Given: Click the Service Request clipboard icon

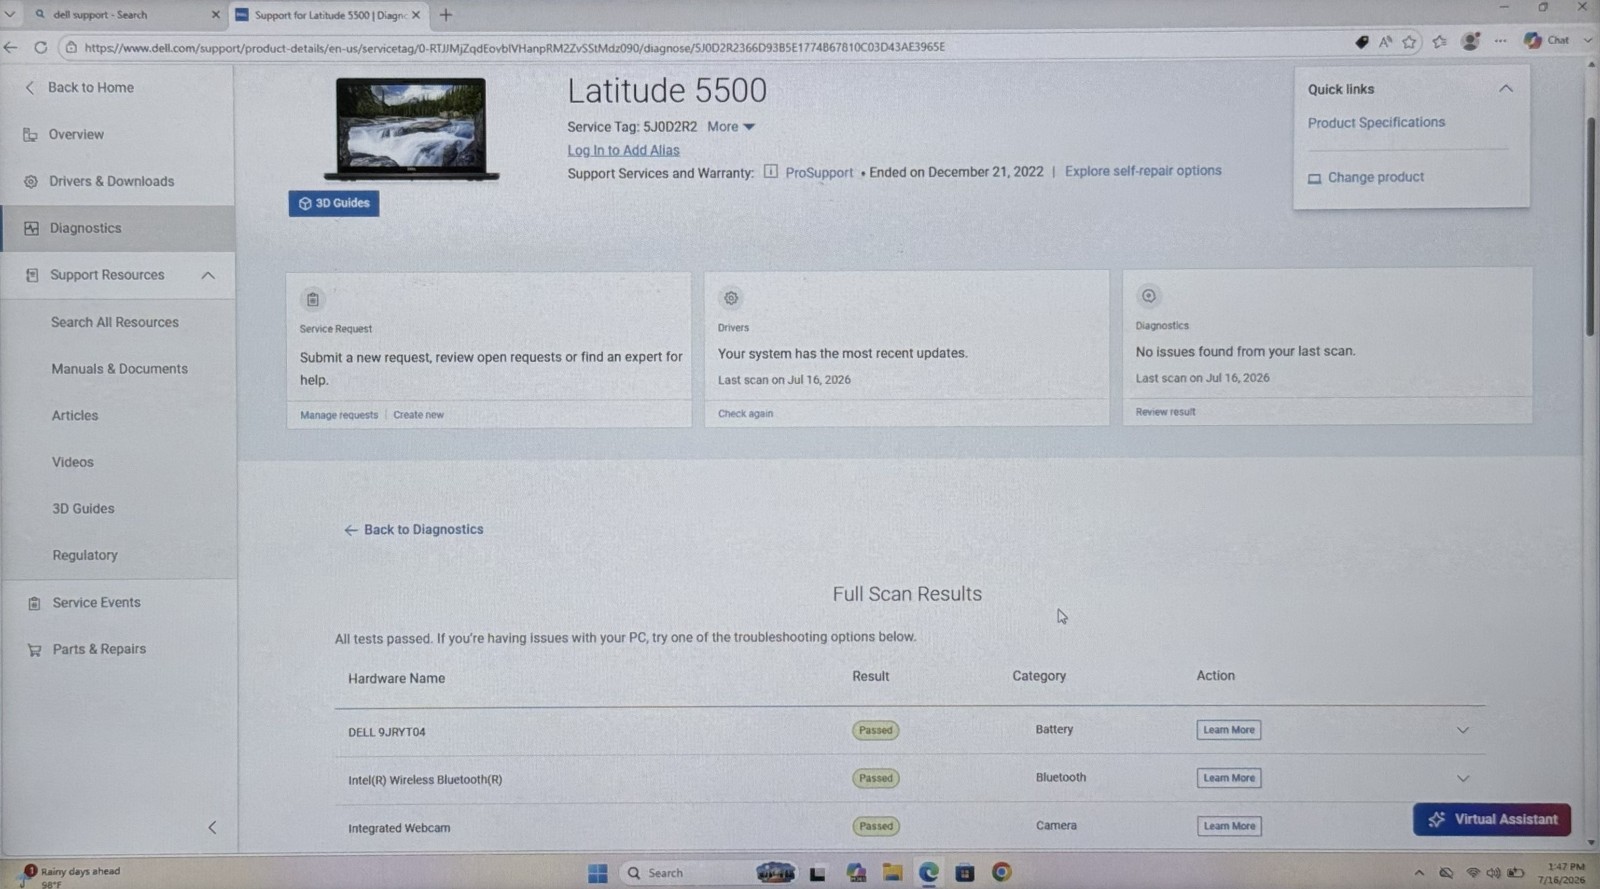Looking at the screenshot, I should click(313, 299).
